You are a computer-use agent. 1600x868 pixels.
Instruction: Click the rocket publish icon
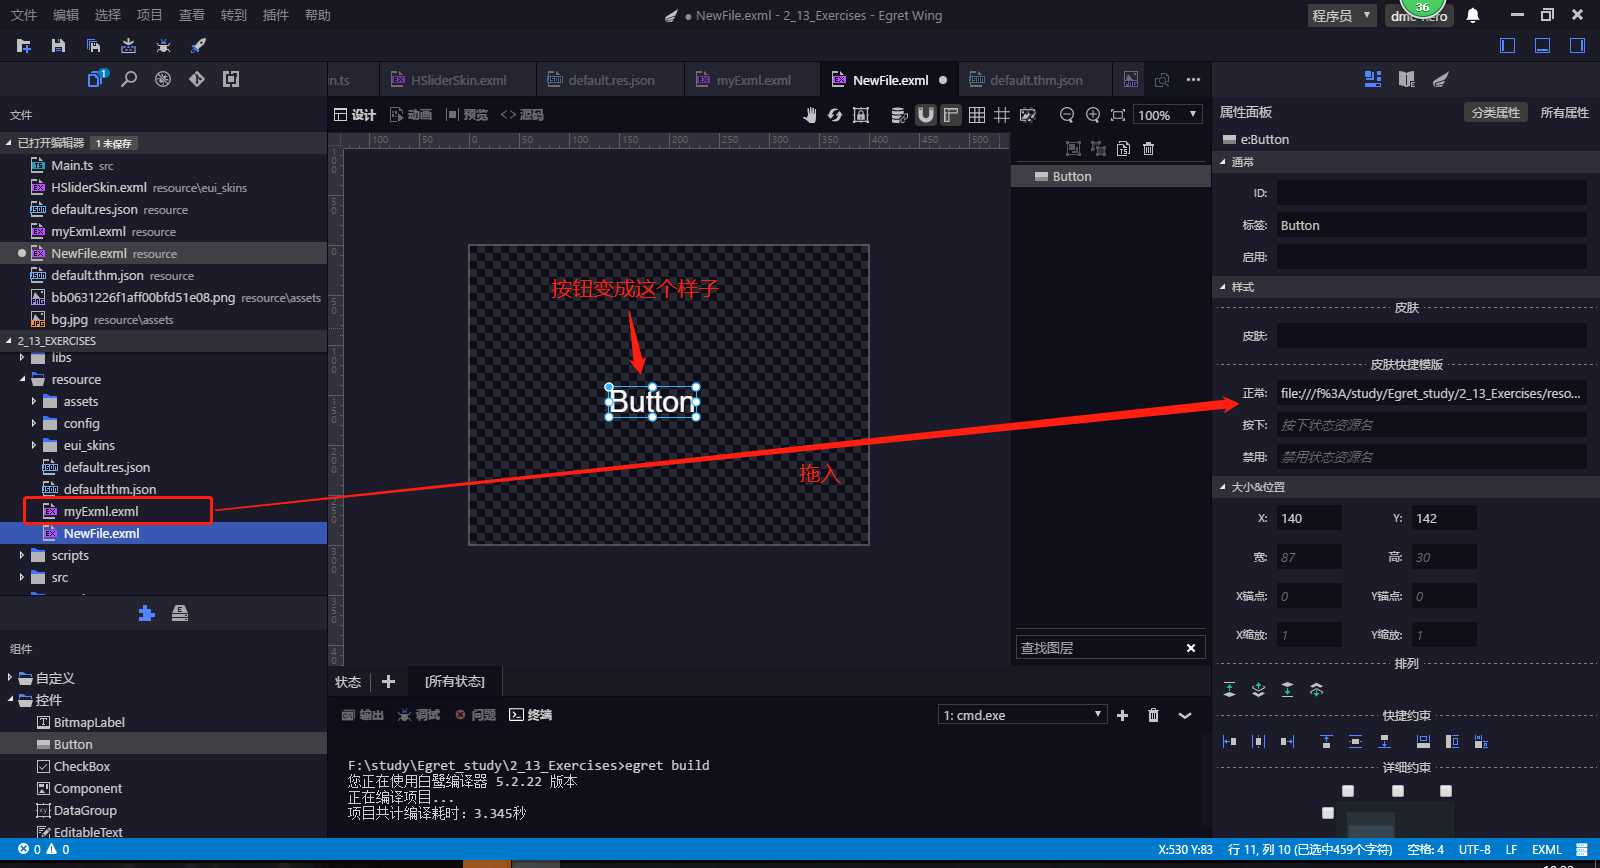click(198, 46)
